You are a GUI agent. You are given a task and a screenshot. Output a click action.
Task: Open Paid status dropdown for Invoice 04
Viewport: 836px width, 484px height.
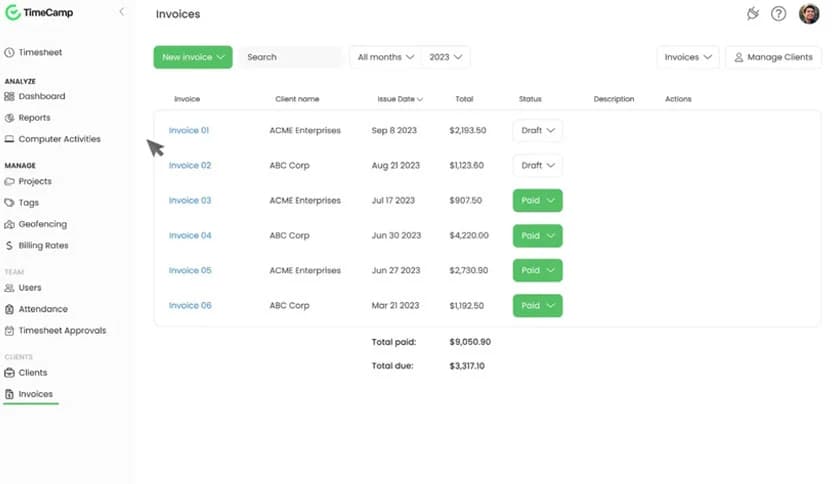(537, 236)
